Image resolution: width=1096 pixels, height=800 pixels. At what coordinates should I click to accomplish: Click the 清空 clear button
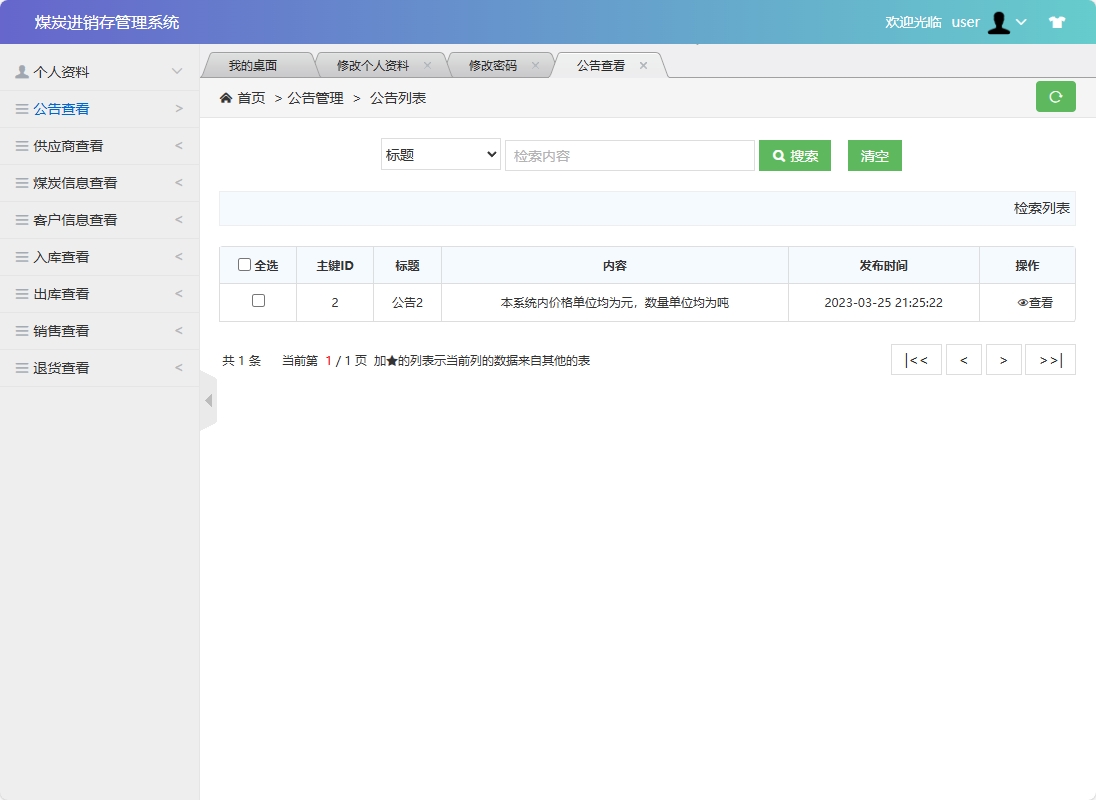tap(874, 155)
